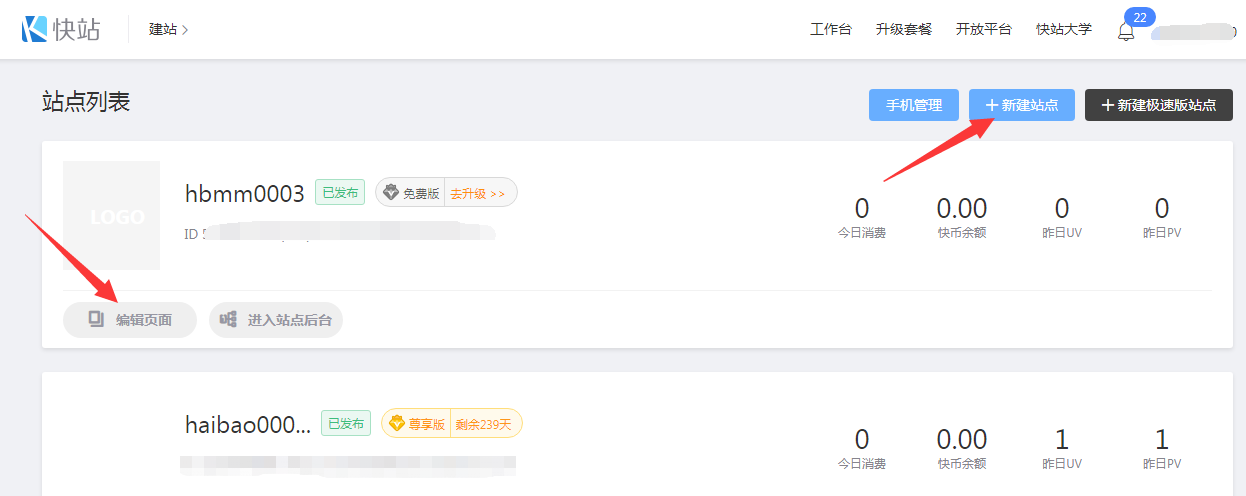Click the notification count badge 22
The image size is (1246, 496).
pyautogui.click(x=1140, y=17)
